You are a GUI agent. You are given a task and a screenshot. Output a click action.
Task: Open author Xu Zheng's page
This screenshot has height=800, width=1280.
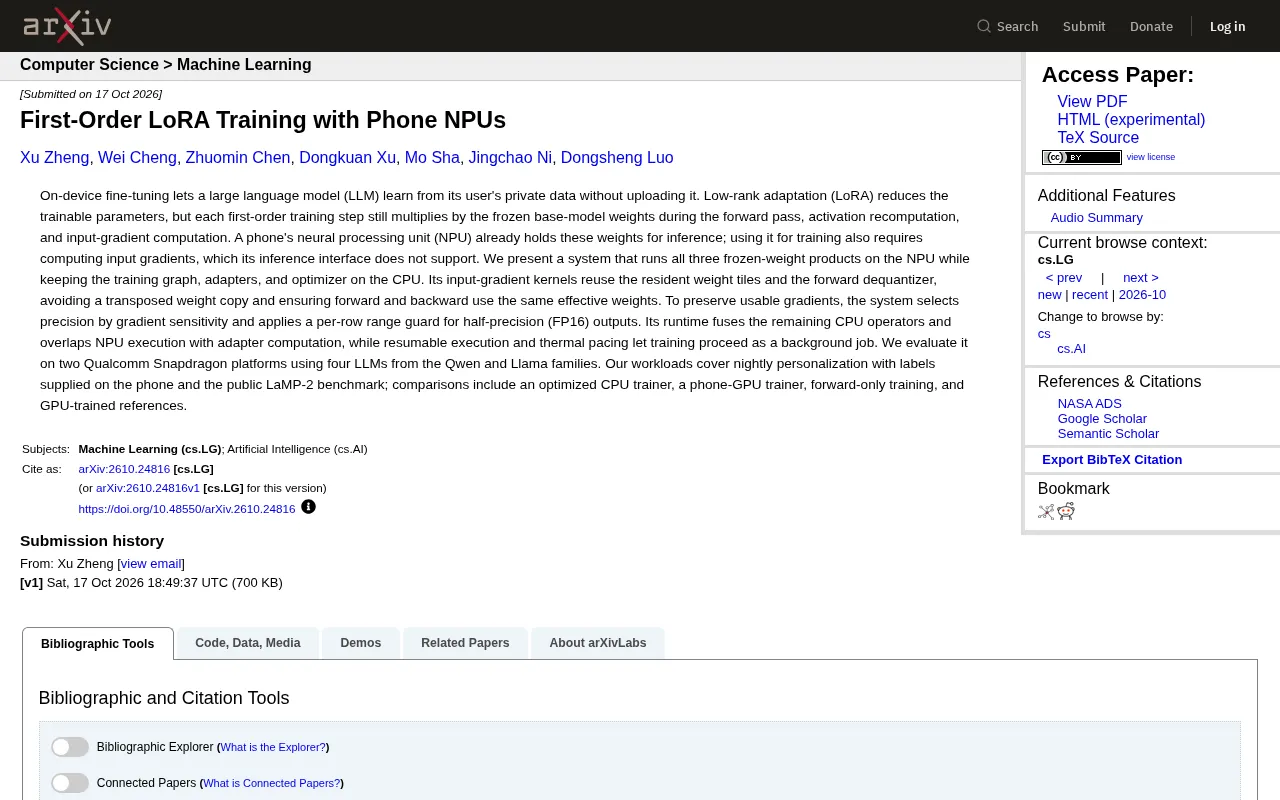pyautogui.click(x=55, y=158)
